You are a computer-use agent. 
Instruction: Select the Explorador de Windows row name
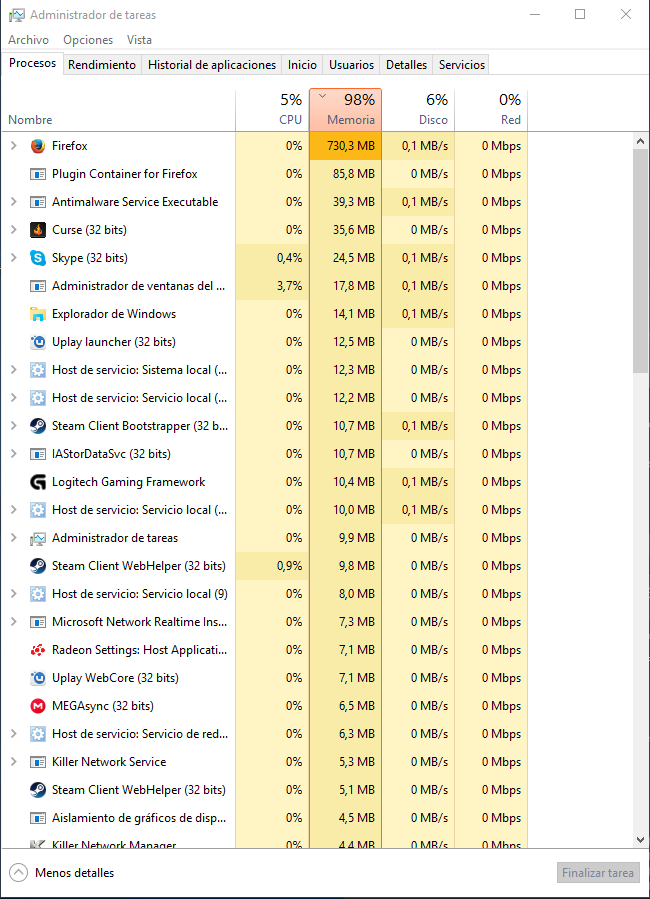(x=113, y=314)
